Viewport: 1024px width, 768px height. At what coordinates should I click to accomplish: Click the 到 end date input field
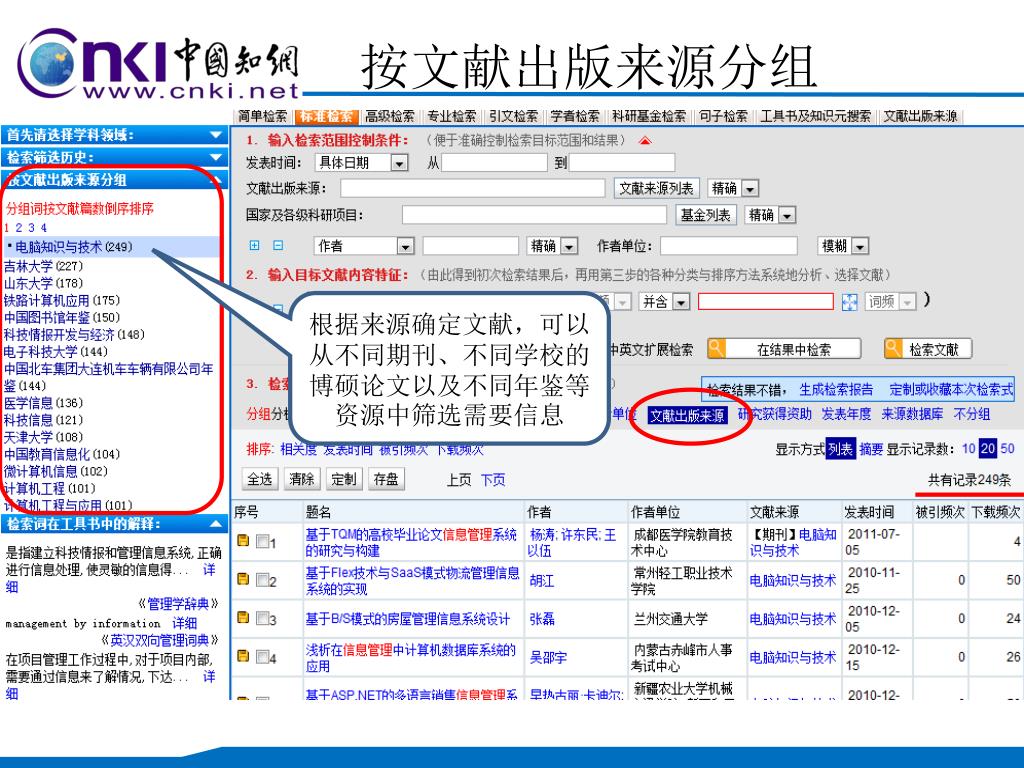(x=622, y=163)
